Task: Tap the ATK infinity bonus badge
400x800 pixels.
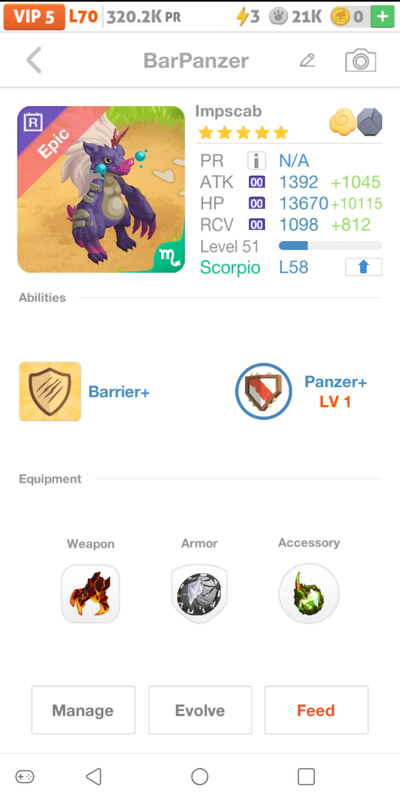Action: [257, 182]
